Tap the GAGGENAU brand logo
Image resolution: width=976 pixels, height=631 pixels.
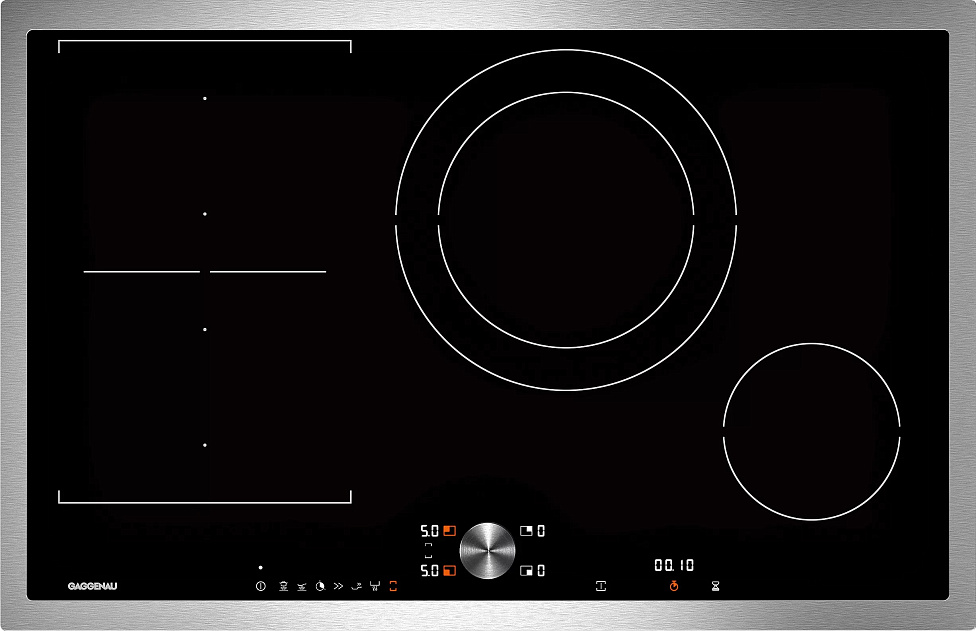[92, 586]
